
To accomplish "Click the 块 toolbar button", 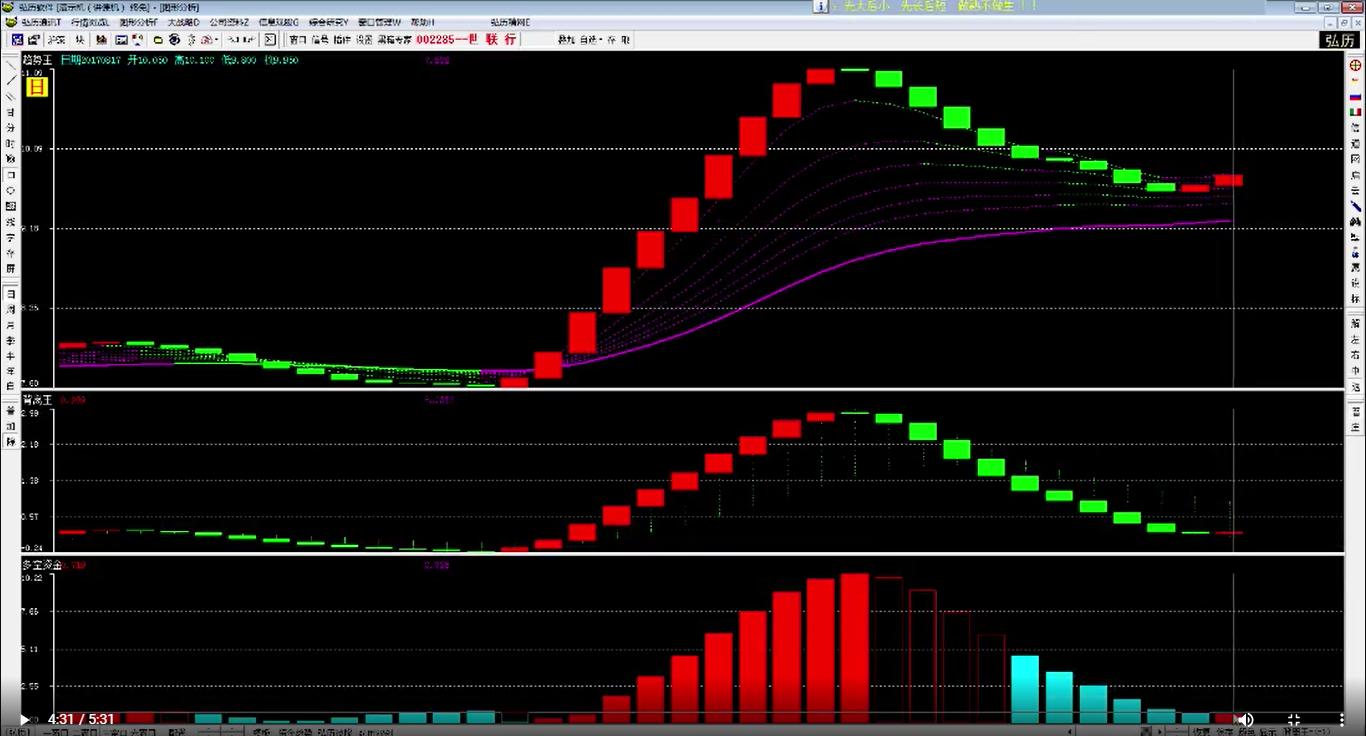I will (80, 40).
